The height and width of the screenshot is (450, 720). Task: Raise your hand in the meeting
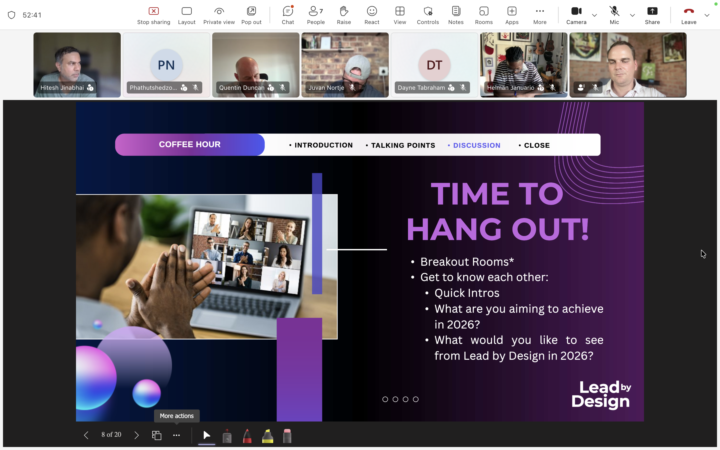pos(344,14)
